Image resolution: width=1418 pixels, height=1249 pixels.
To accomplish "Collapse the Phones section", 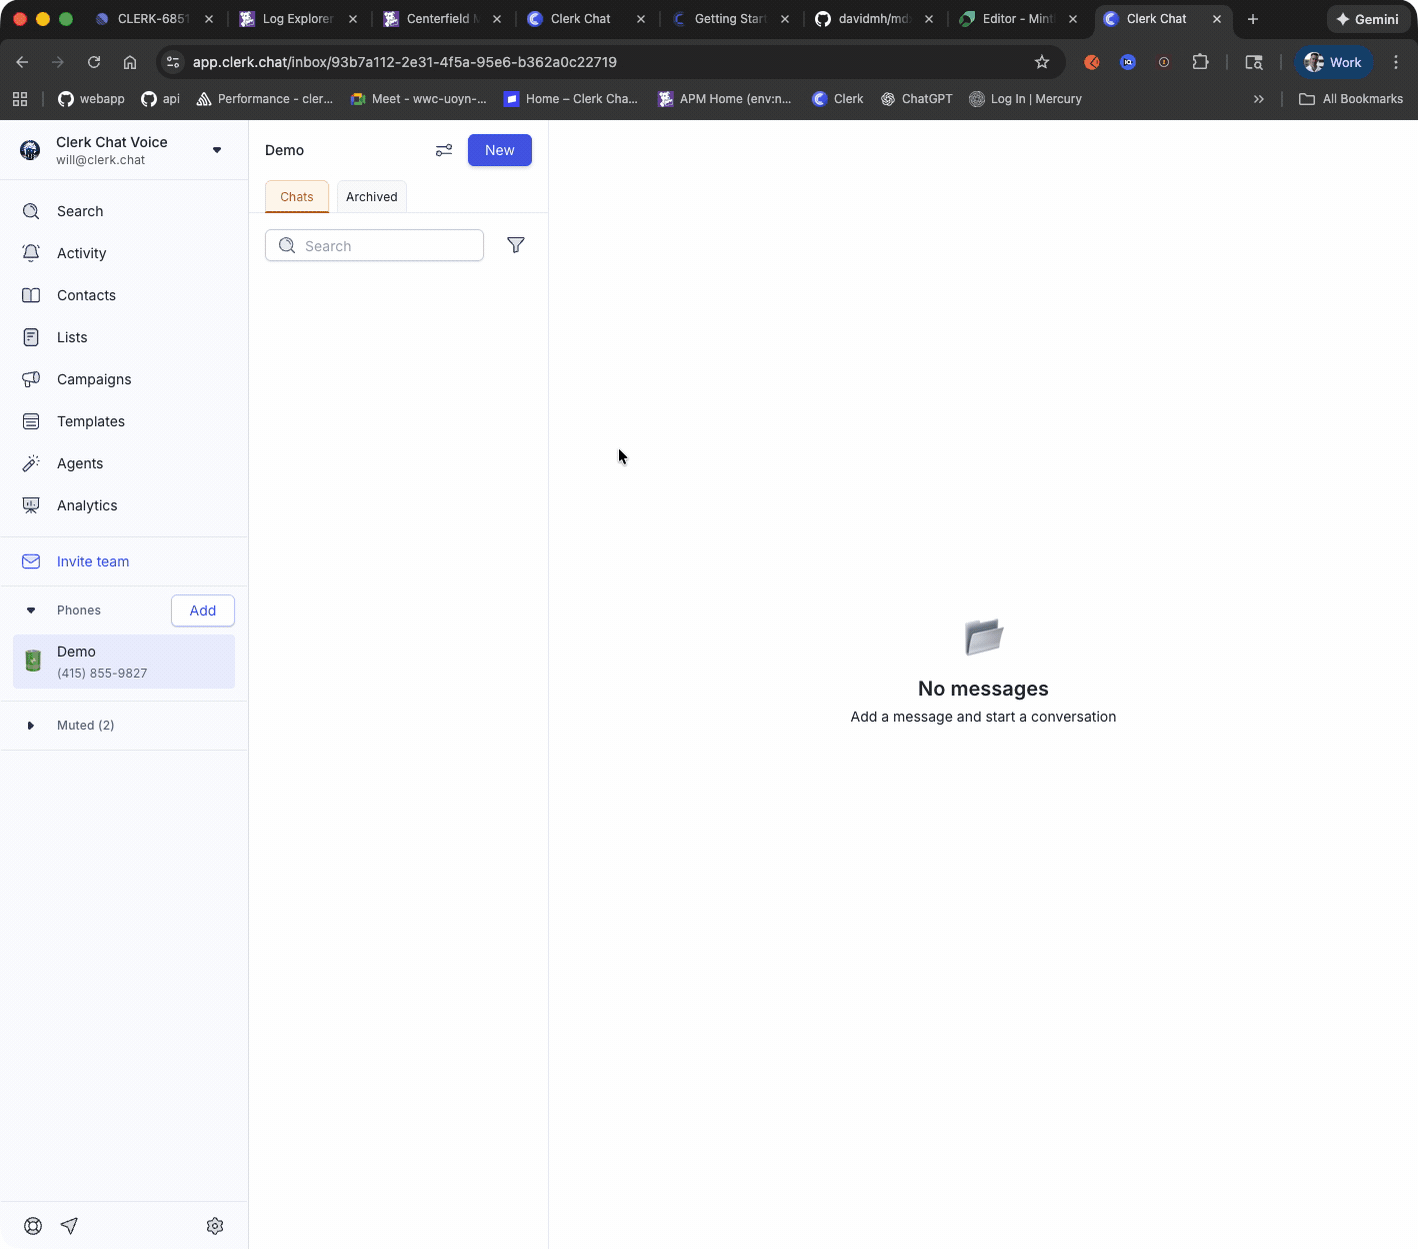I will click(31, 610).
